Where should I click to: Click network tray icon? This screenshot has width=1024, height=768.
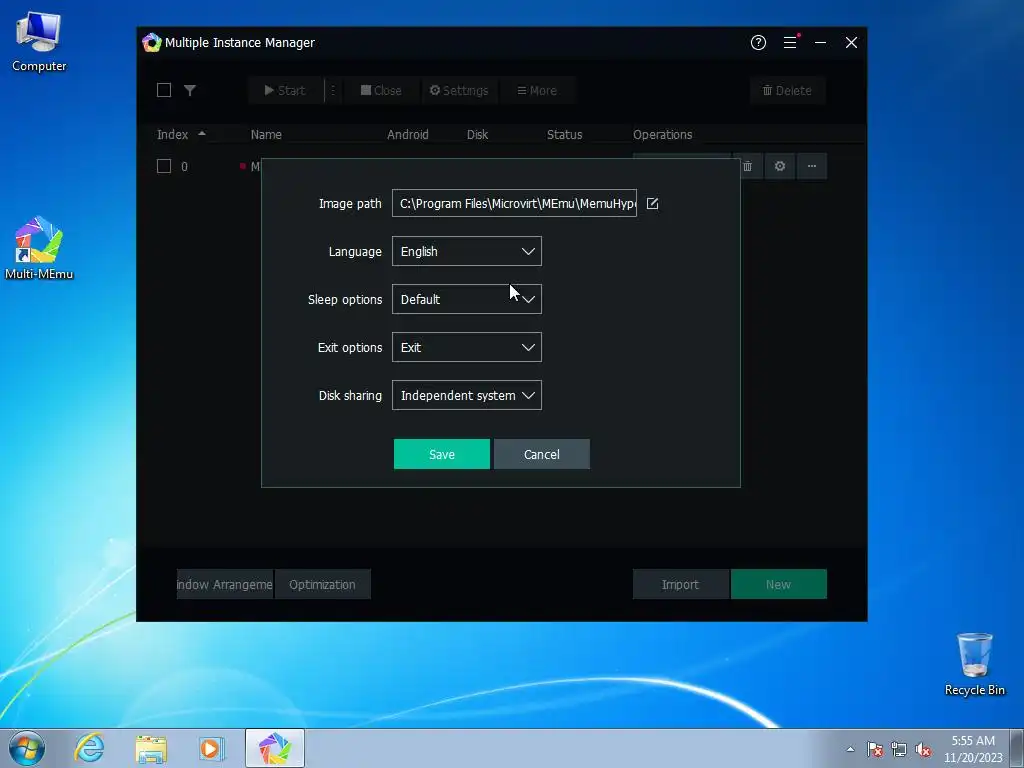point(899,749)
